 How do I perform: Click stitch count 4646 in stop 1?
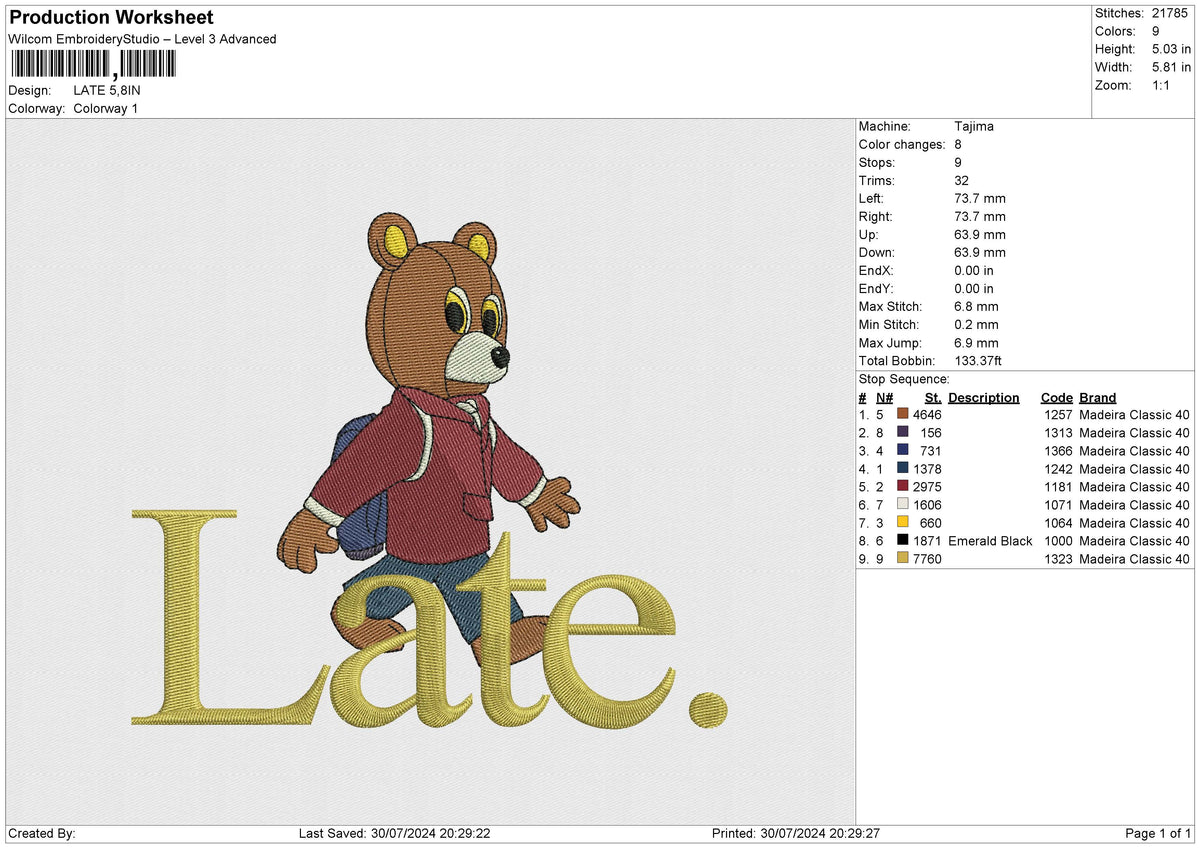coord(927,415)
